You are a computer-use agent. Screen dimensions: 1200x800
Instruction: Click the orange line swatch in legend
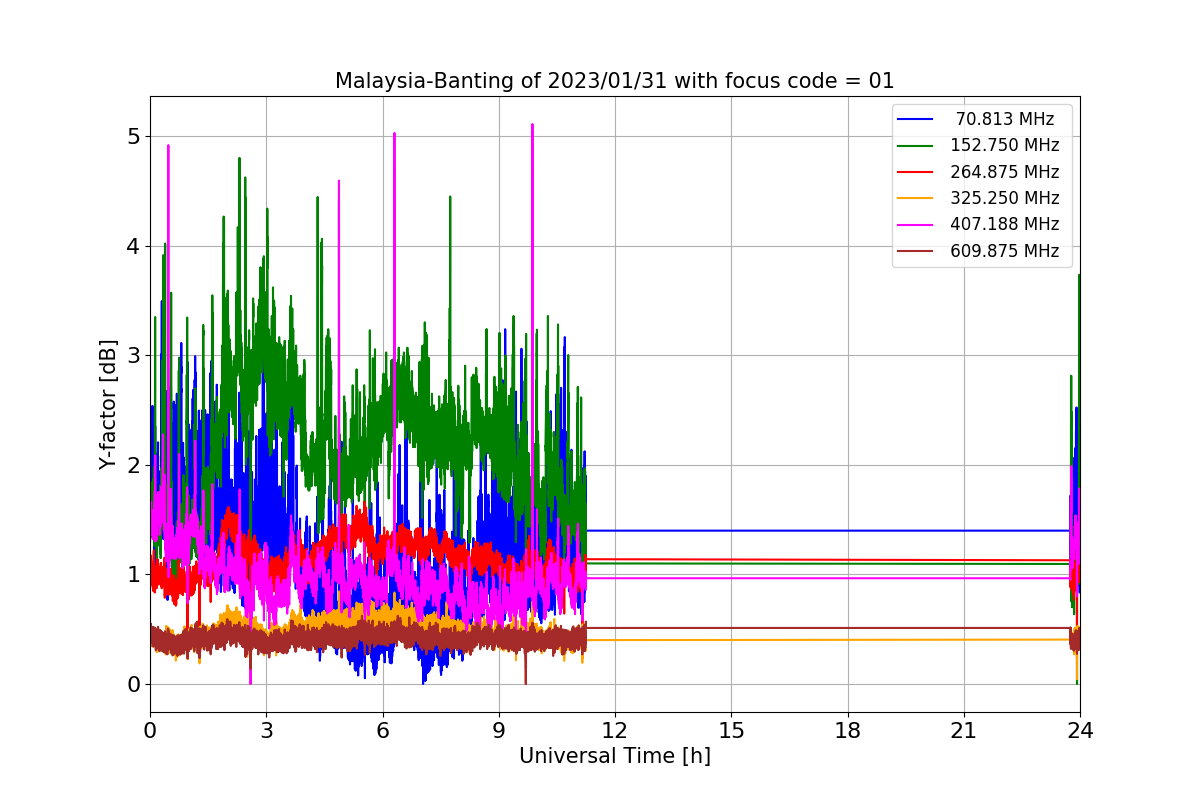(915, 198)
